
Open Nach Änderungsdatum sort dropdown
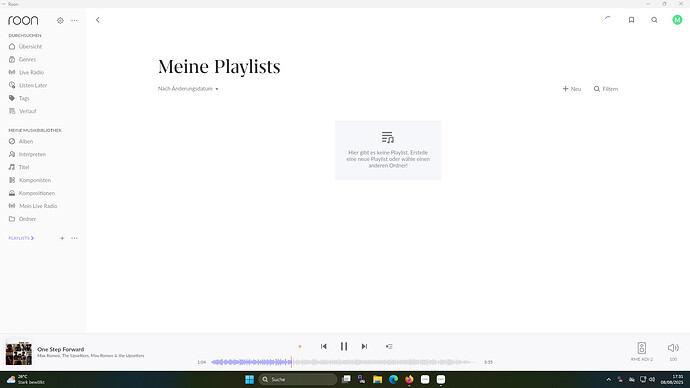[x=188, y=89]
